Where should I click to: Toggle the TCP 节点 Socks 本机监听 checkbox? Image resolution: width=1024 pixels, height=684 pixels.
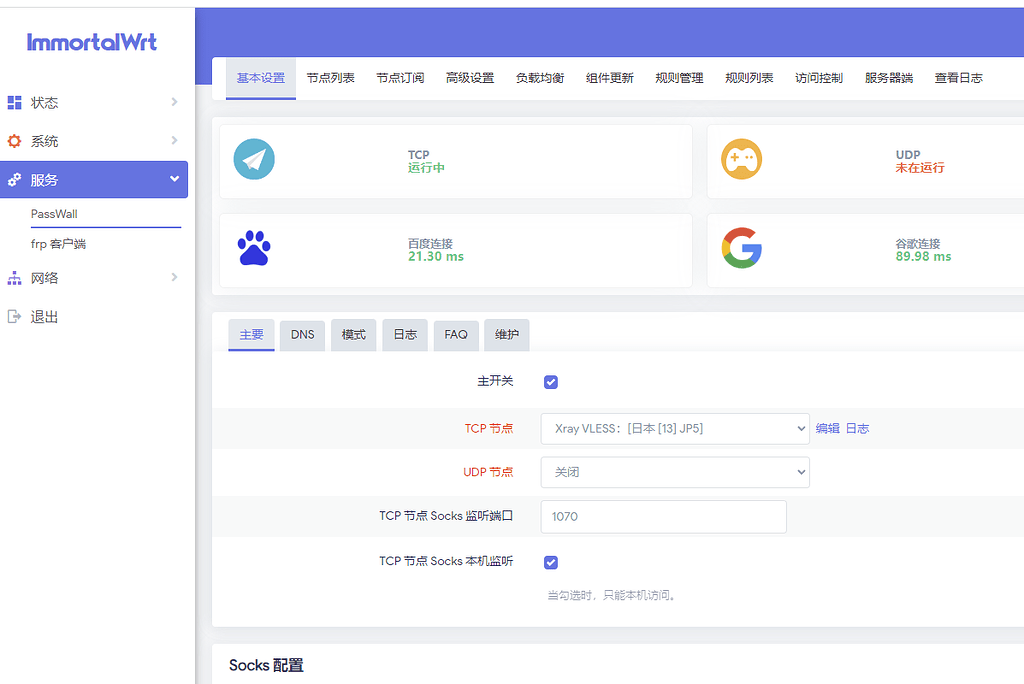click(551, 562)
